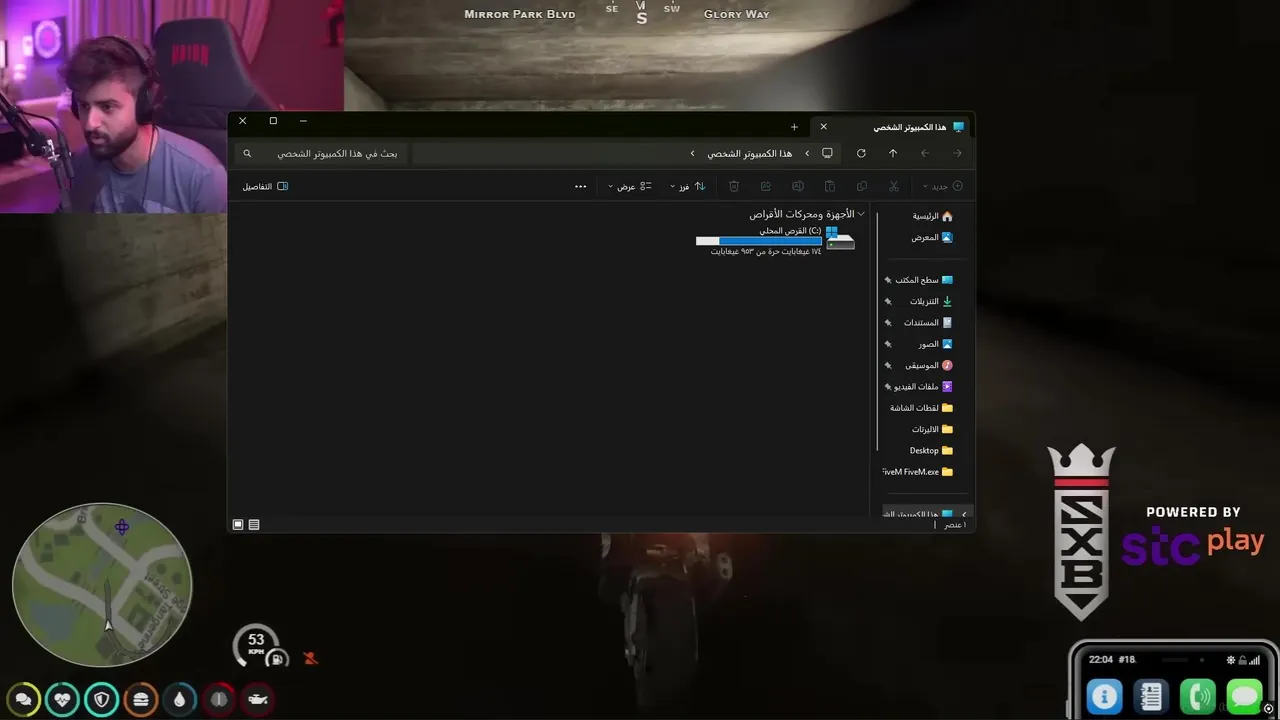Screen dimensions: 1280x720
Task: Select the القرص المحلي (C:) drive
Action: (x=776, y=241)
